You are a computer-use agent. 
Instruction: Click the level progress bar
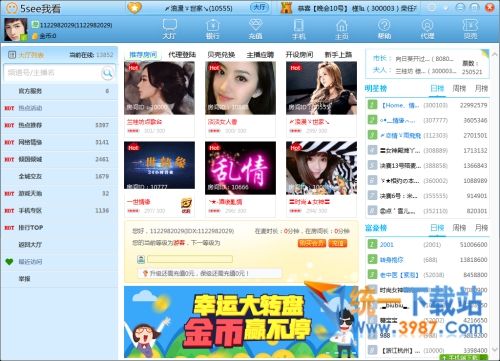tap(190, 259)
